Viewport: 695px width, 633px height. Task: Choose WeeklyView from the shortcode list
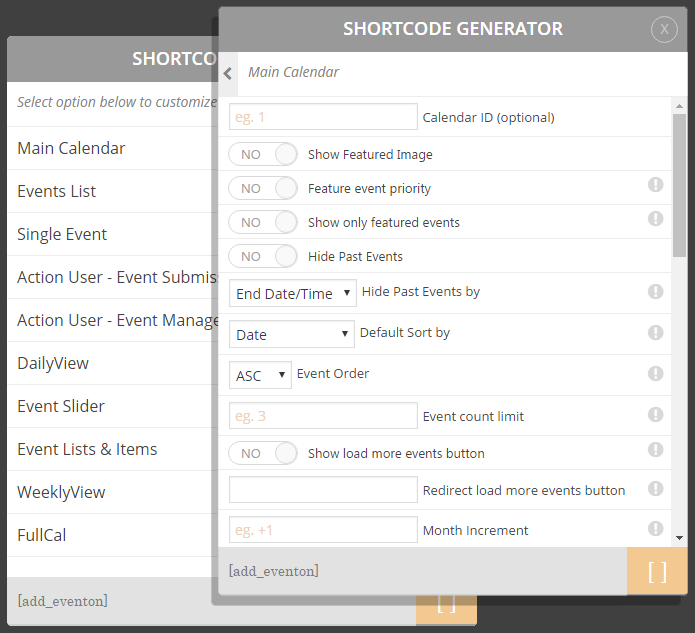(109, 492)
